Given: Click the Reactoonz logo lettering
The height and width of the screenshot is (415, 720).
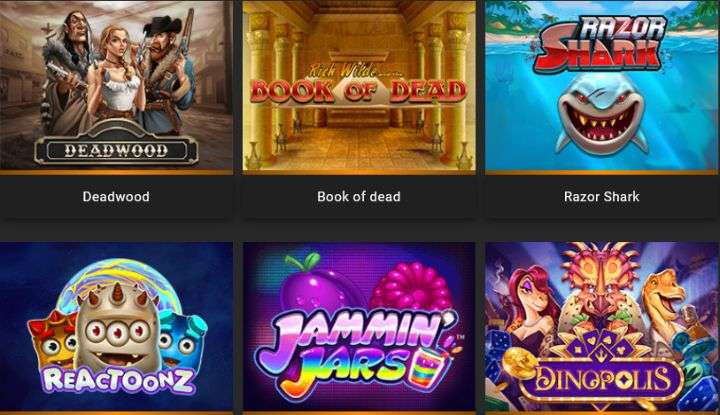Looking at the screenshot, I should pyautogui.click(x=118, y=381).
